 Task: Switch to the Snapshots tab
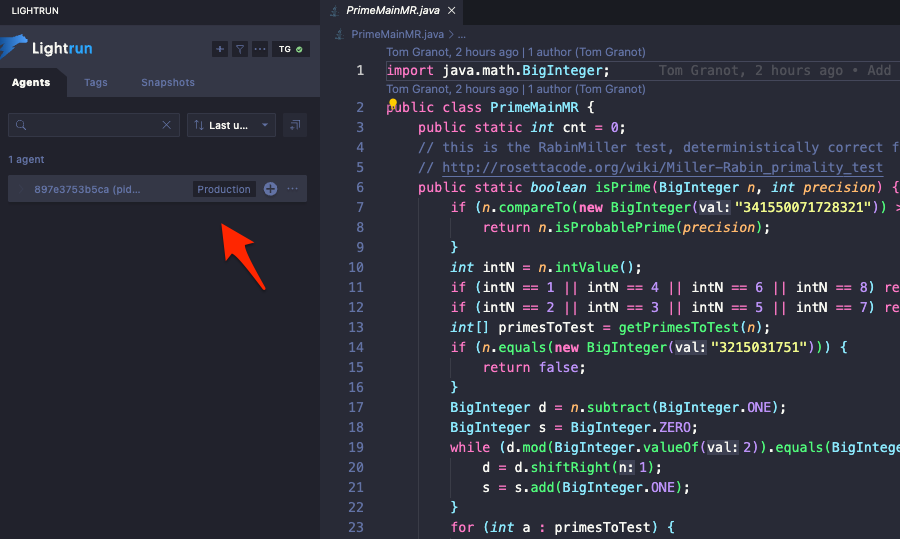(168, 83)
